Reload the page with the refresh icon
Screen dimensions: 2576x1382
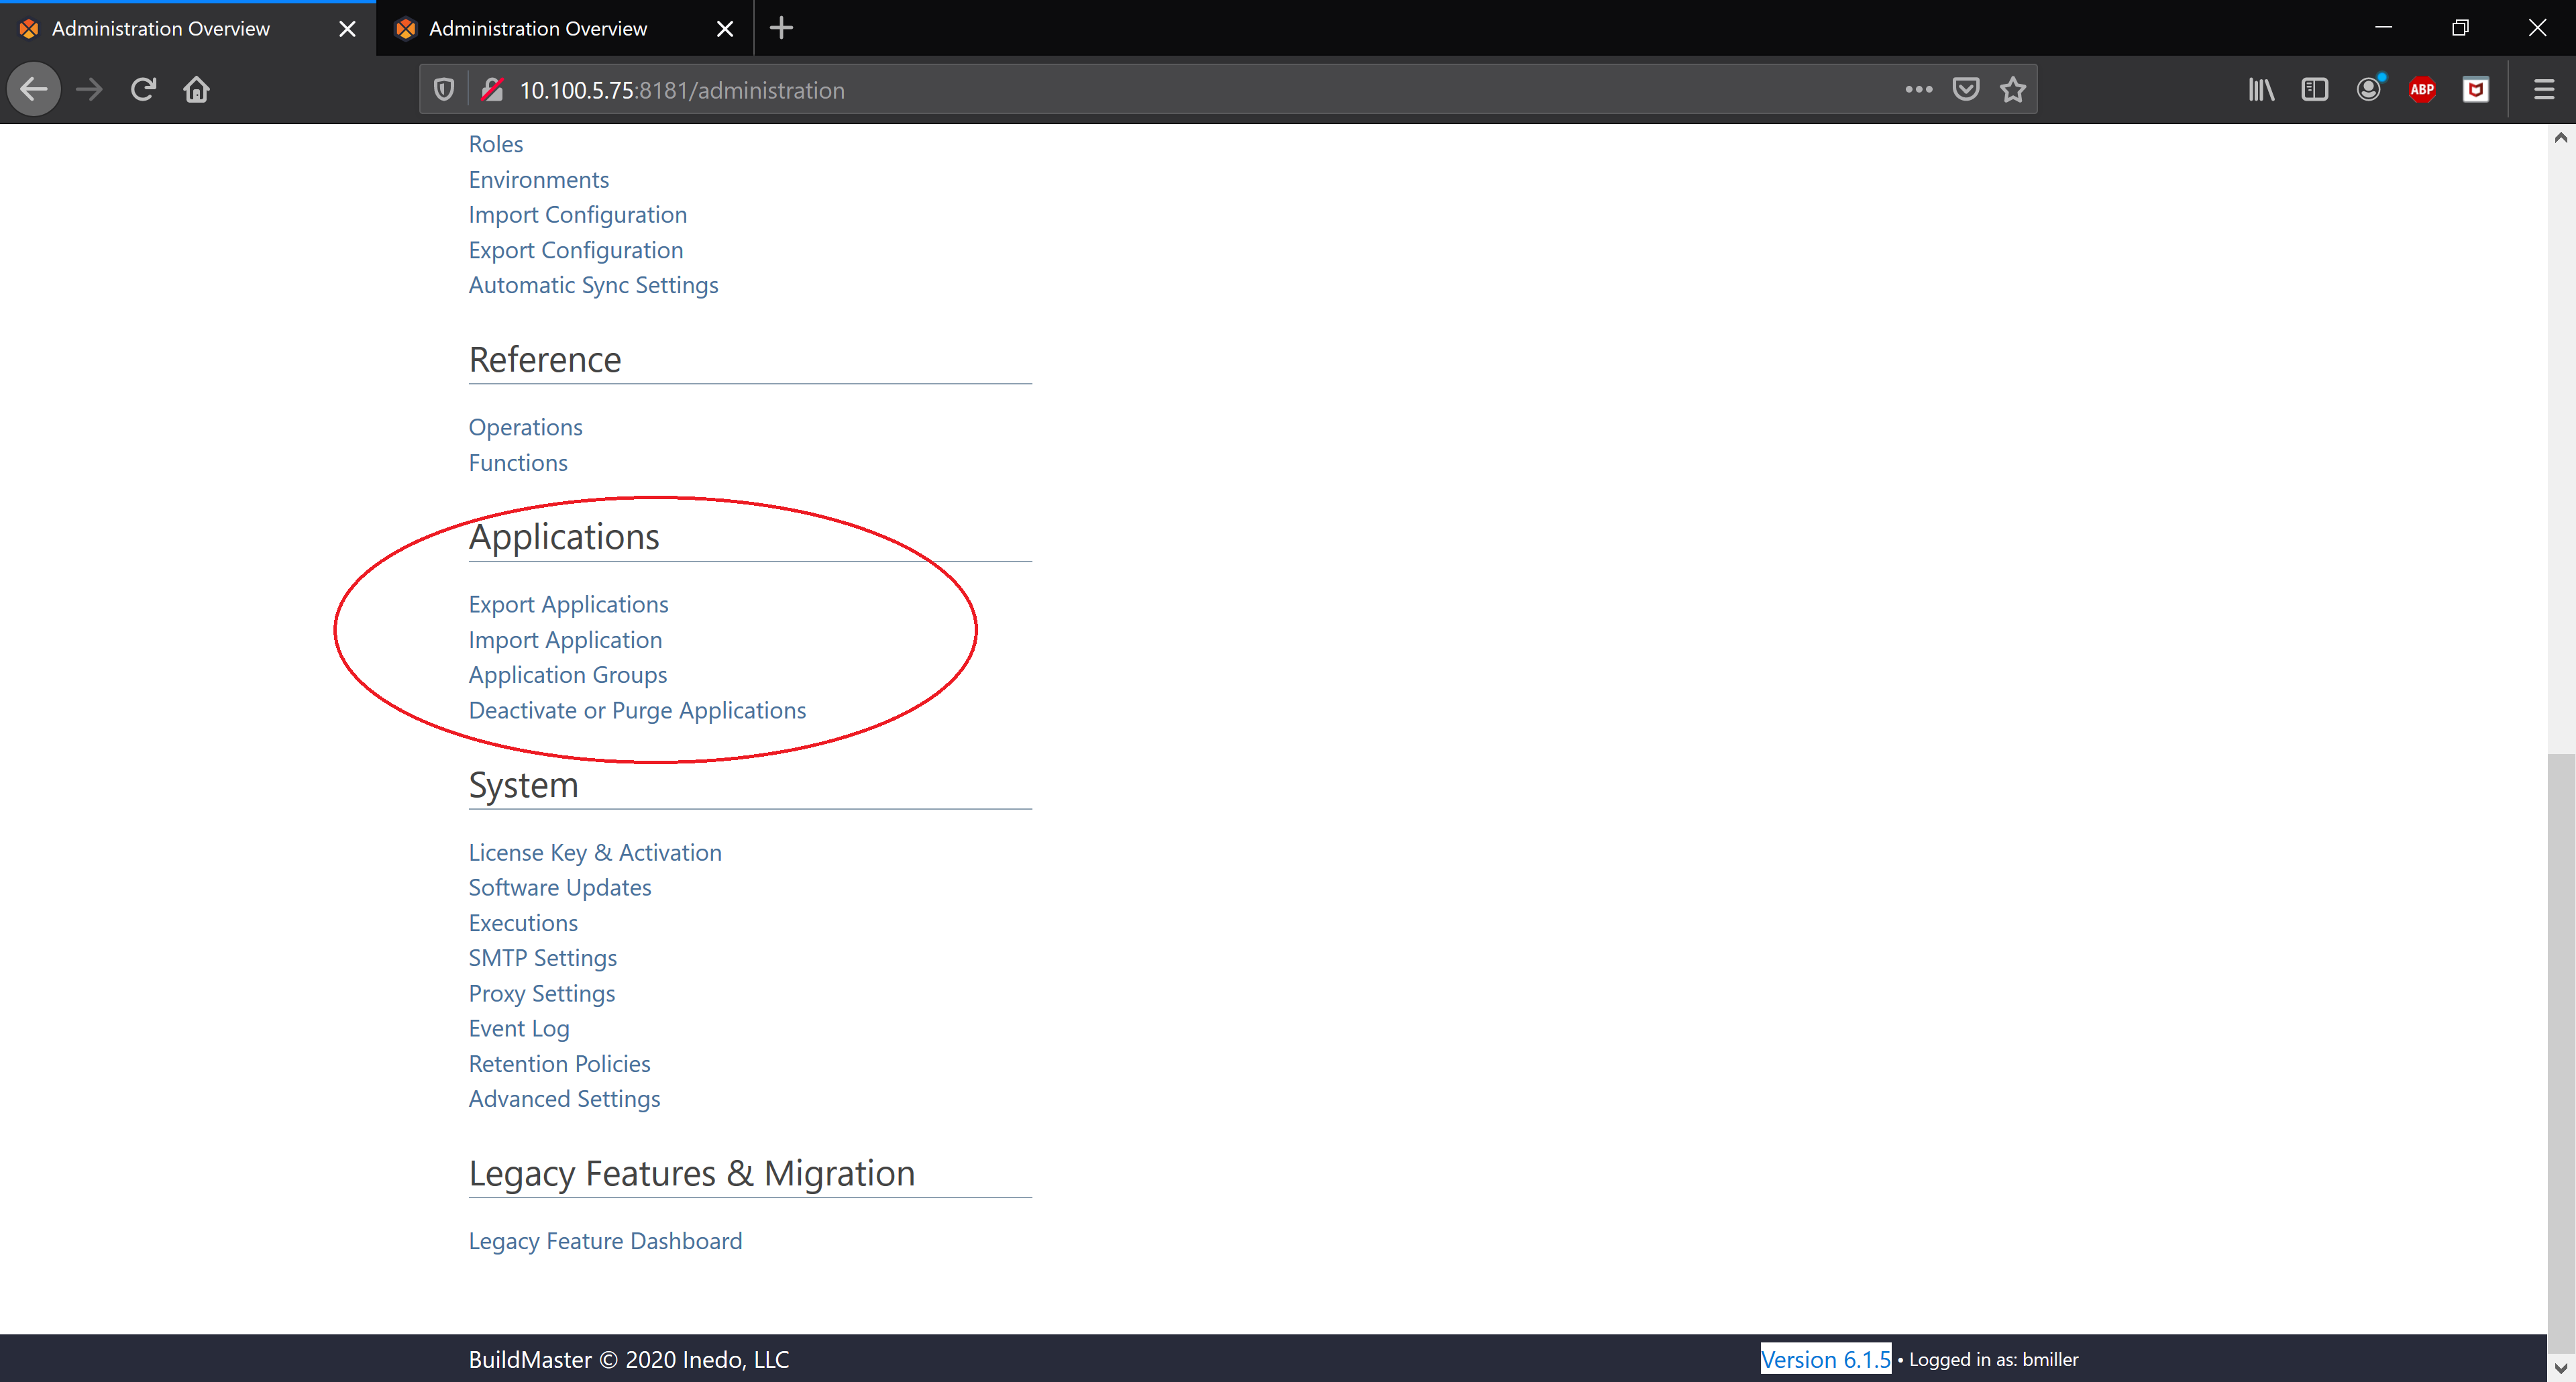(x=143, y=89)
